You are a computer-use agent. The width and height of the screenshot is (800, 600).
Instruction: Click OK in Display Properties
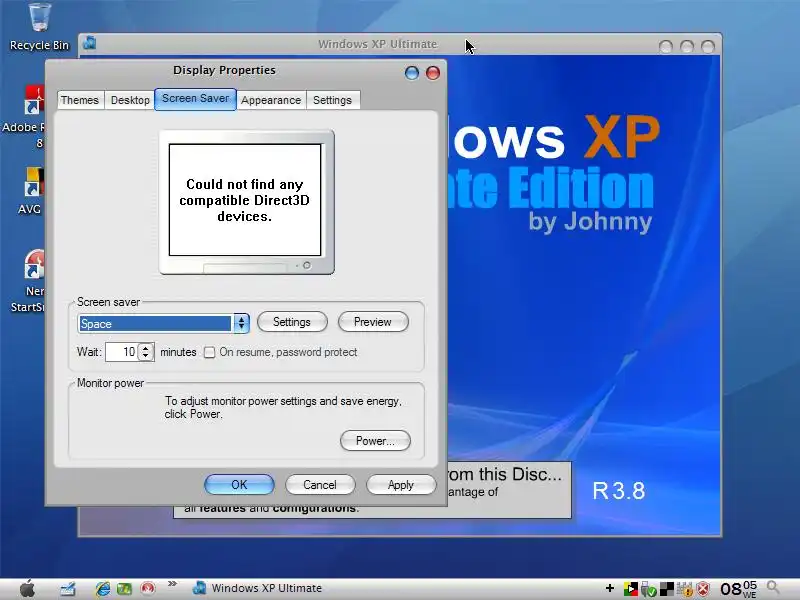click(x=239, y=485)
